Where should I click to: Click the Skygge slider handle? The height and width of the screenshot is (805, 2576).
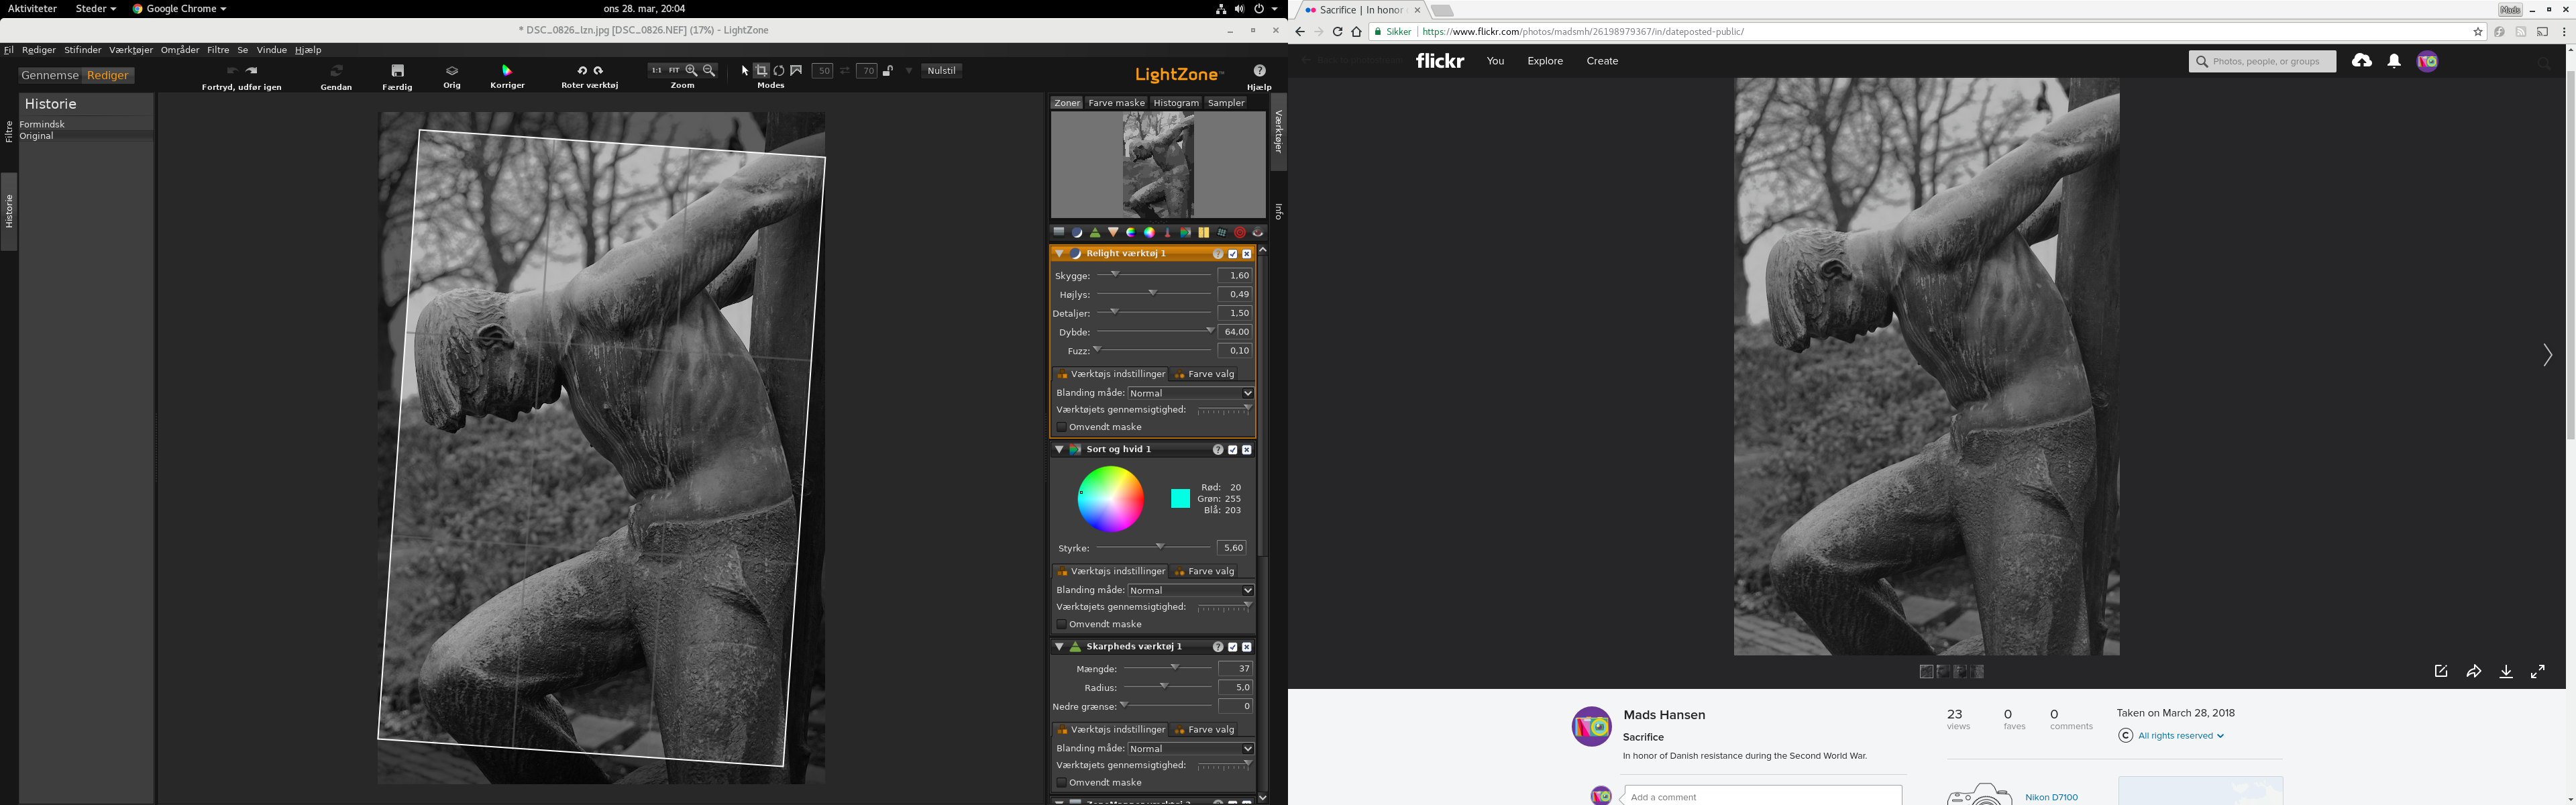(1116, 274)
